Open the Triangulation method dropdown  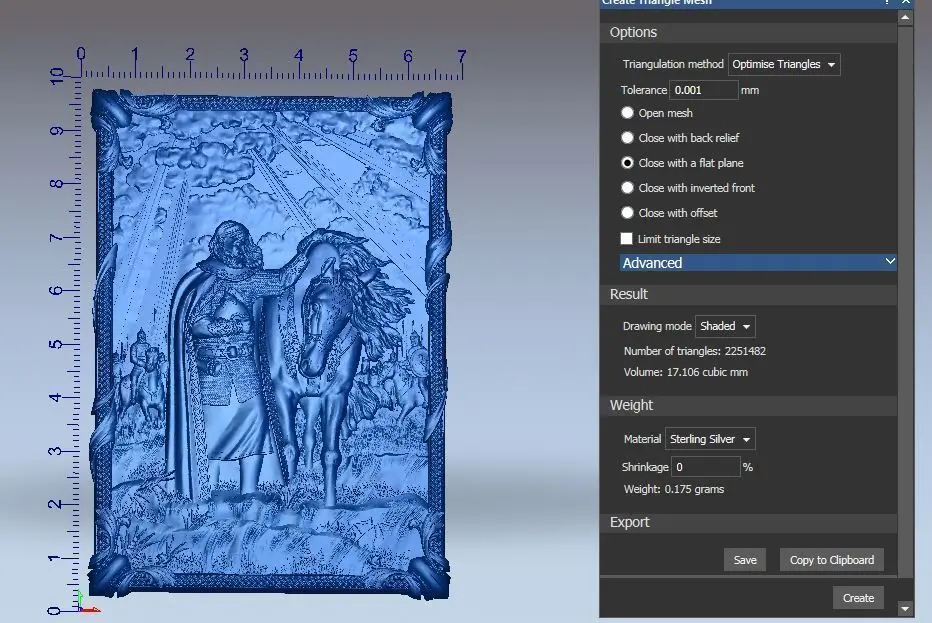pyautogui.click(x=784, y=64)
